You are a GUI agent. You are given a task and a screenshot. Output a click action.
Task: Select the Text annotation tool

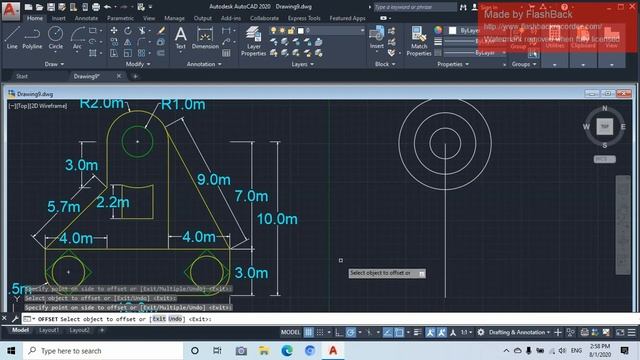[x=180, y=38]
